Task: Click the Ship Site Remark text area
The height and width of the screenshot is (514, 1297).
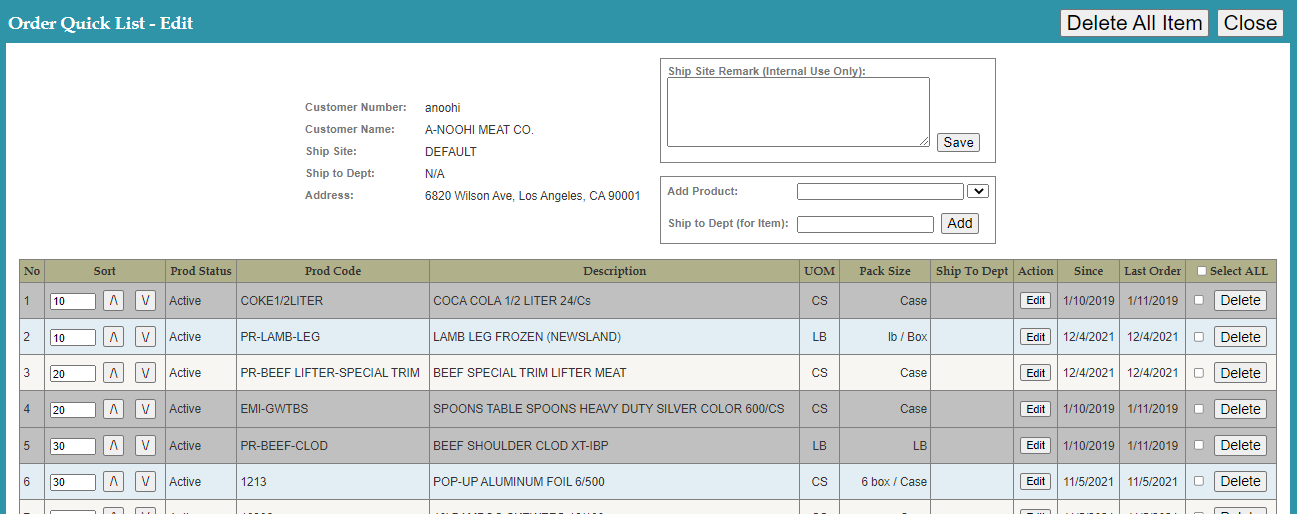Action: 798,112
